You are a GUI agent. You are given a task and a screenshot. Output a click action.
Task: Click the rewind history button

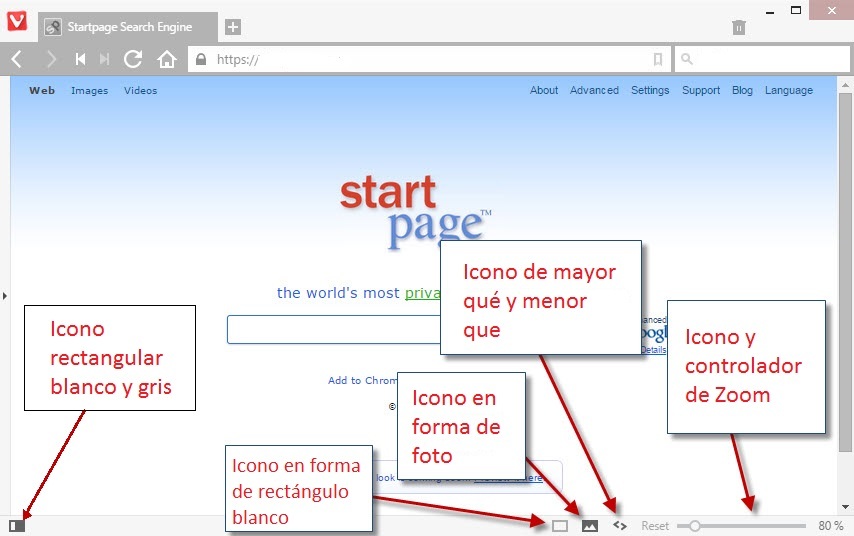(80, 59)
